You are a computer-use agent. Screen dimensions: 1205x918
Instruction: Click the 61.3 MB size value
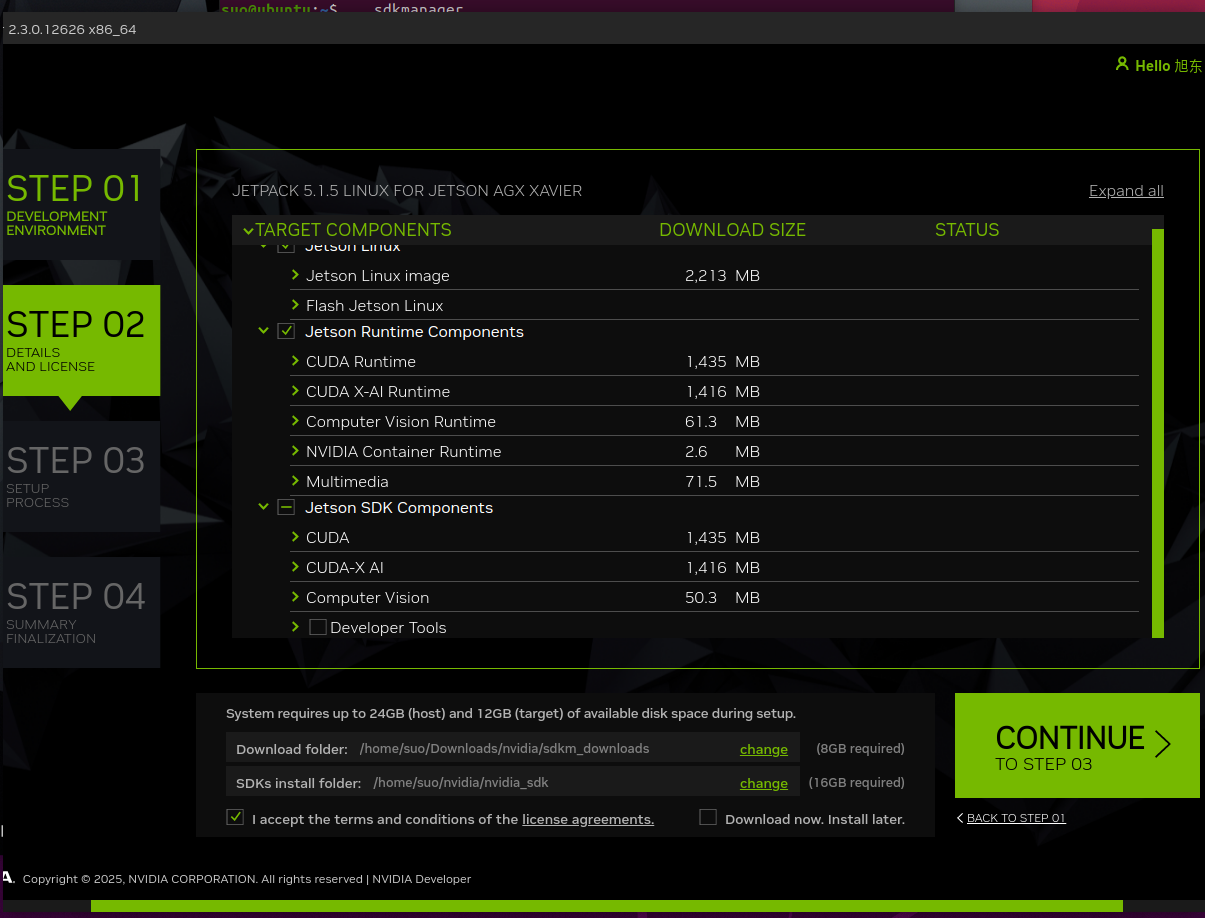723,421
